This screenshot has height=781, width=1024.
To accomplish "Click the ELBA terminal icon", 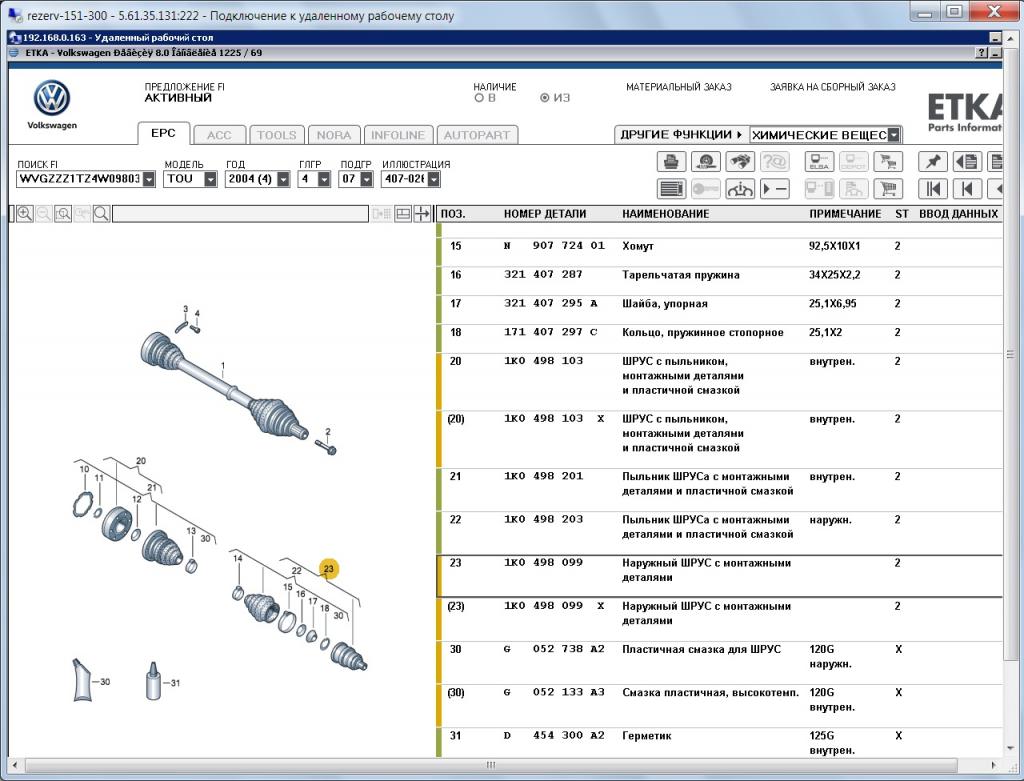I will pyautogui.click(x=819, y=161).
